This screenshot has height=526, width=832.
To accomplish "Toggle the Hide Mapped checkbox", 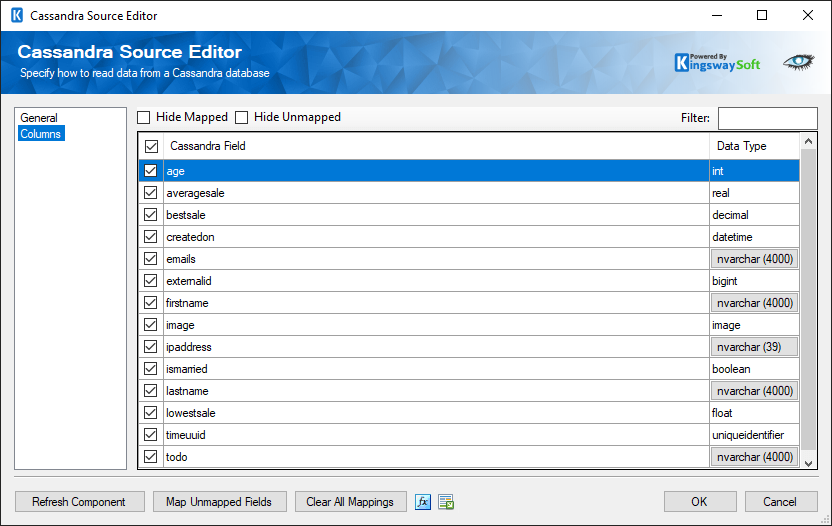I will click(144, 117).
